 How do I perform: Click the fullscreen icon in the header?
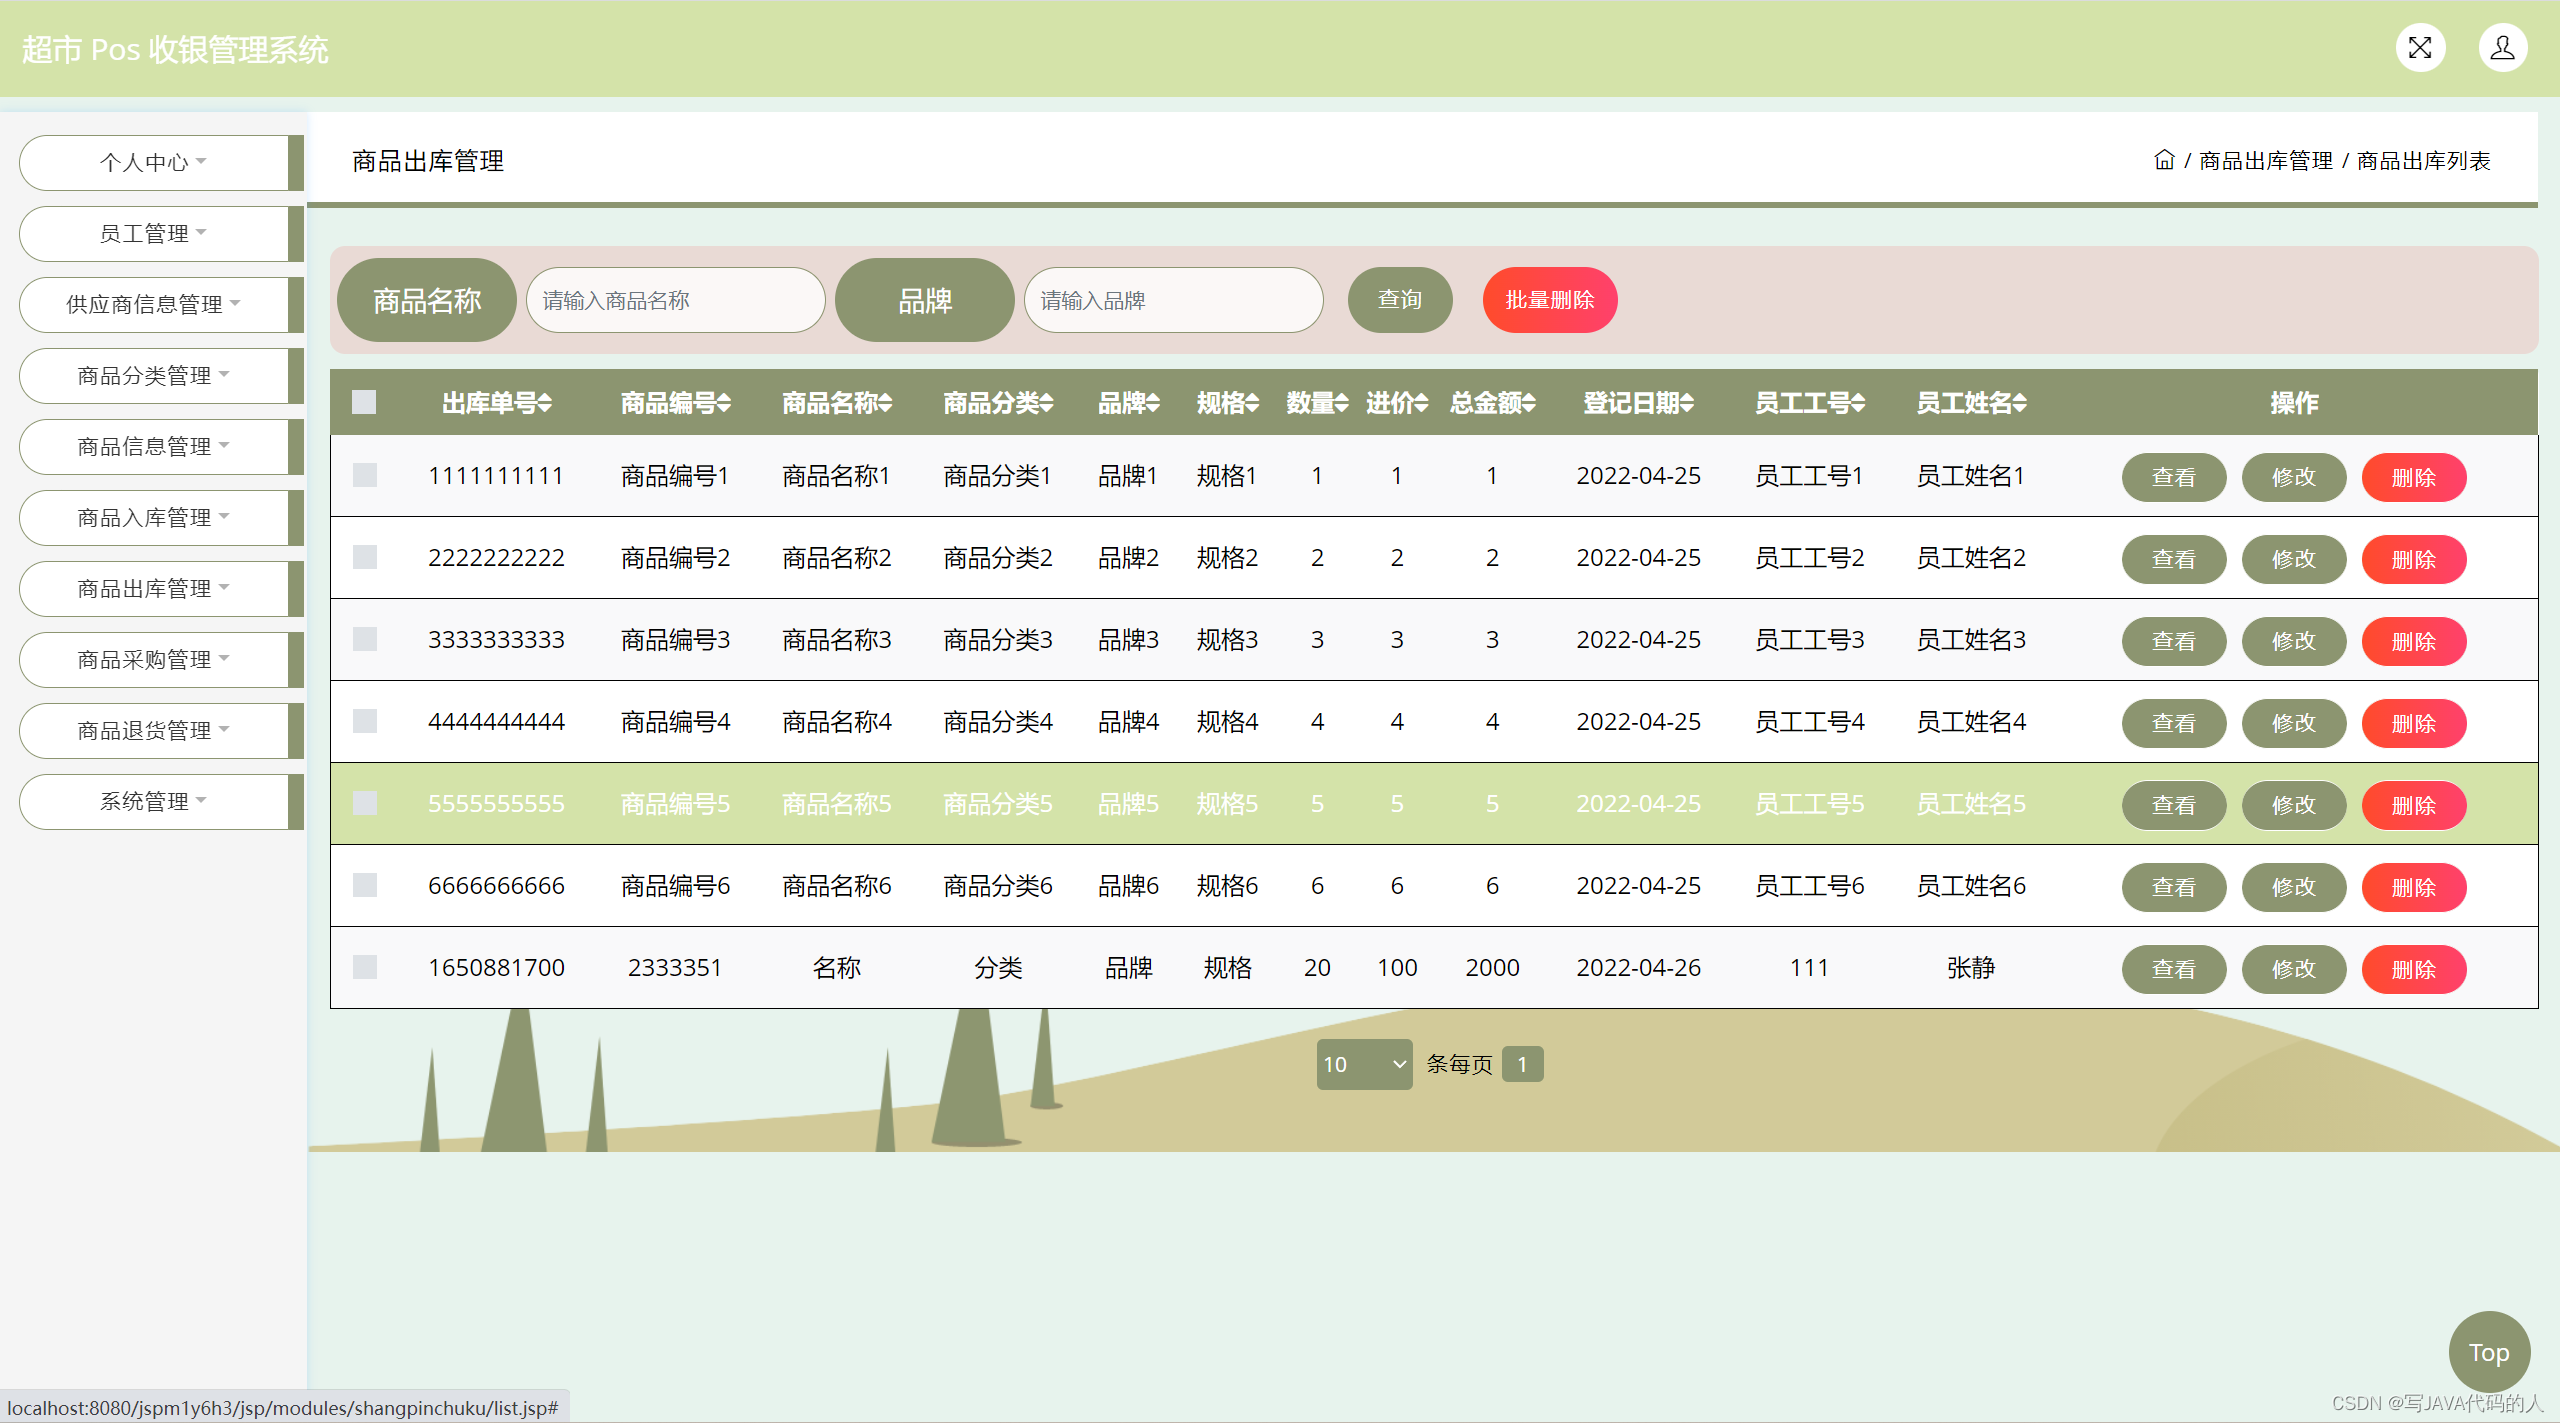click(x=2419, y=47)
